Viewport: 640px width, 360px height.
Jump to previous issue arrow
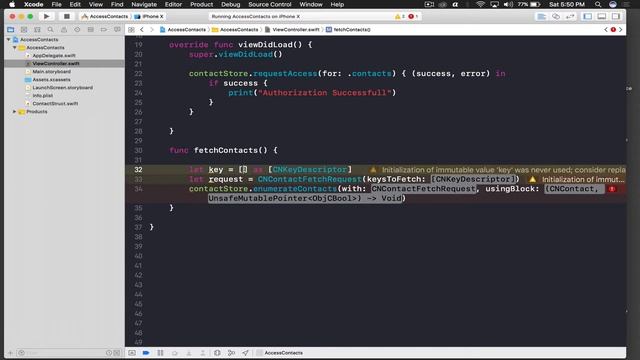[606, 30]
